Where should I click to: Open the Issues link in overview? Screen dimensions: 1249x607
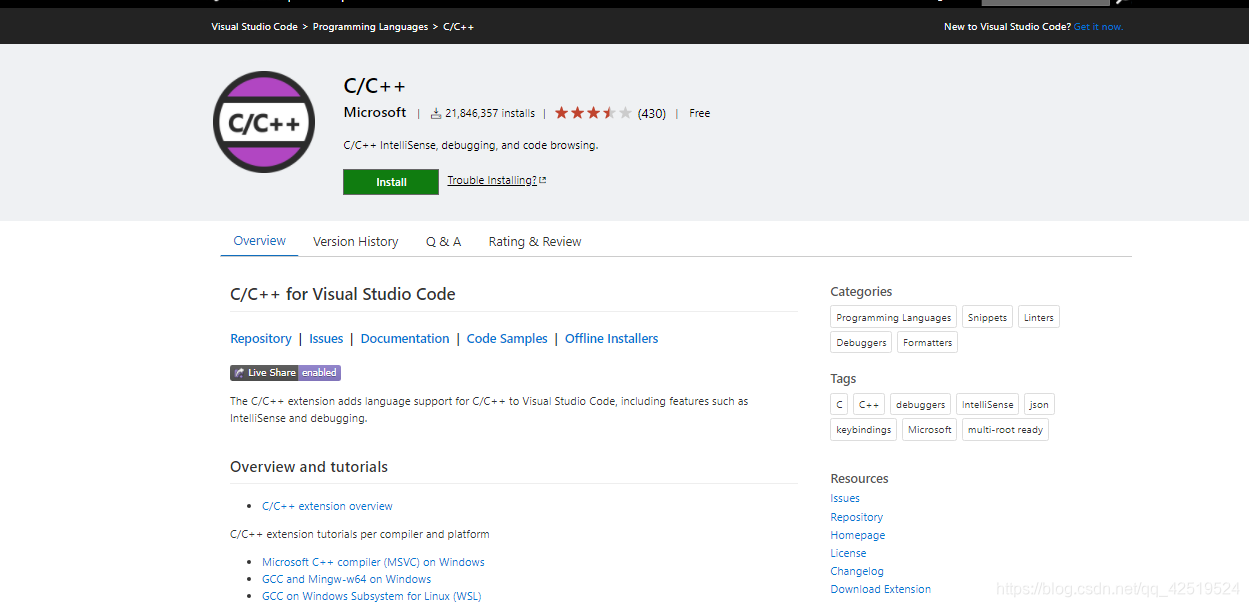326,339
